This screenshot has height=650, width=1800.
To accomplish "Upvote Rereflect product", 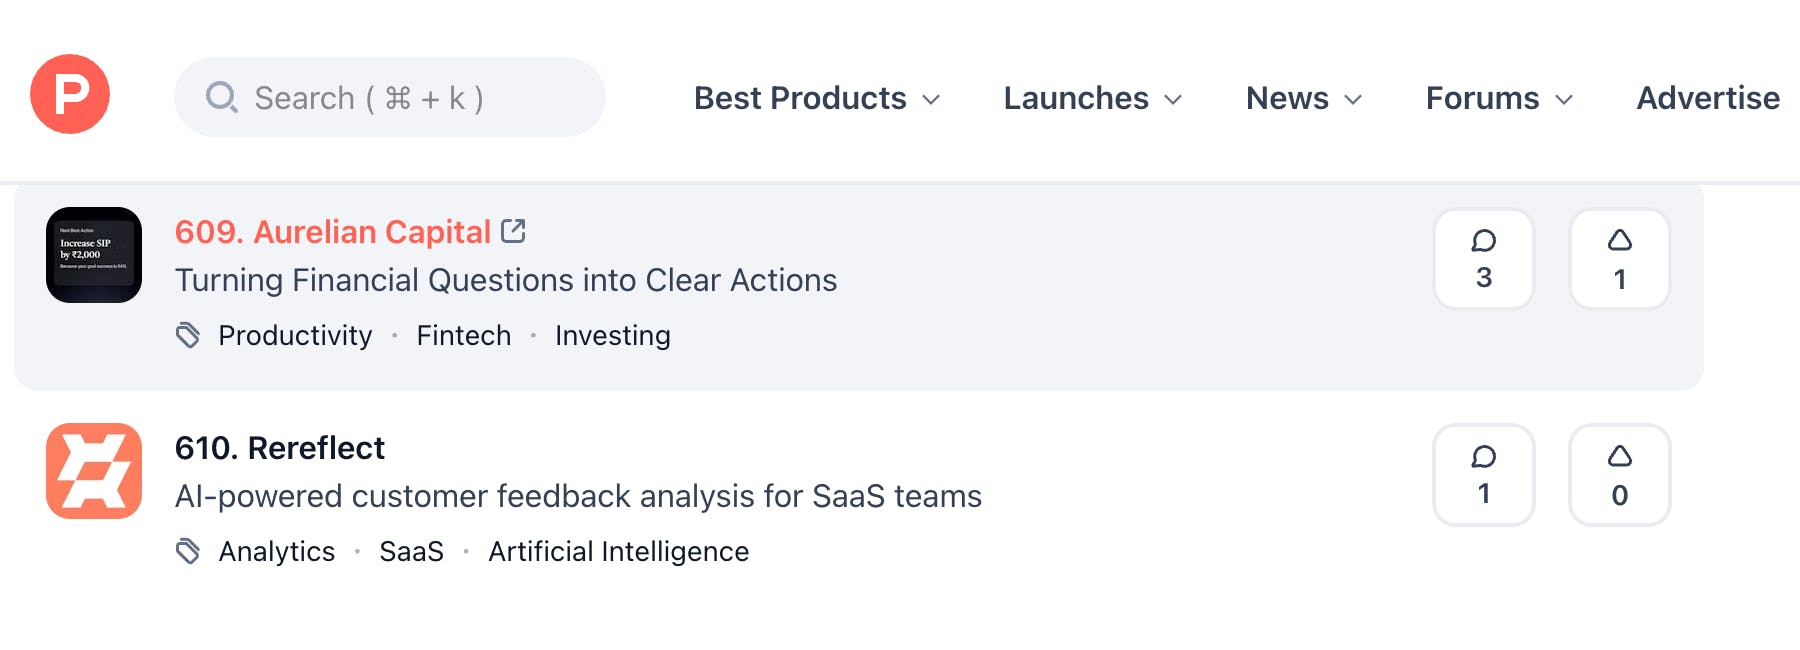I will click(x=1619, y=475).
